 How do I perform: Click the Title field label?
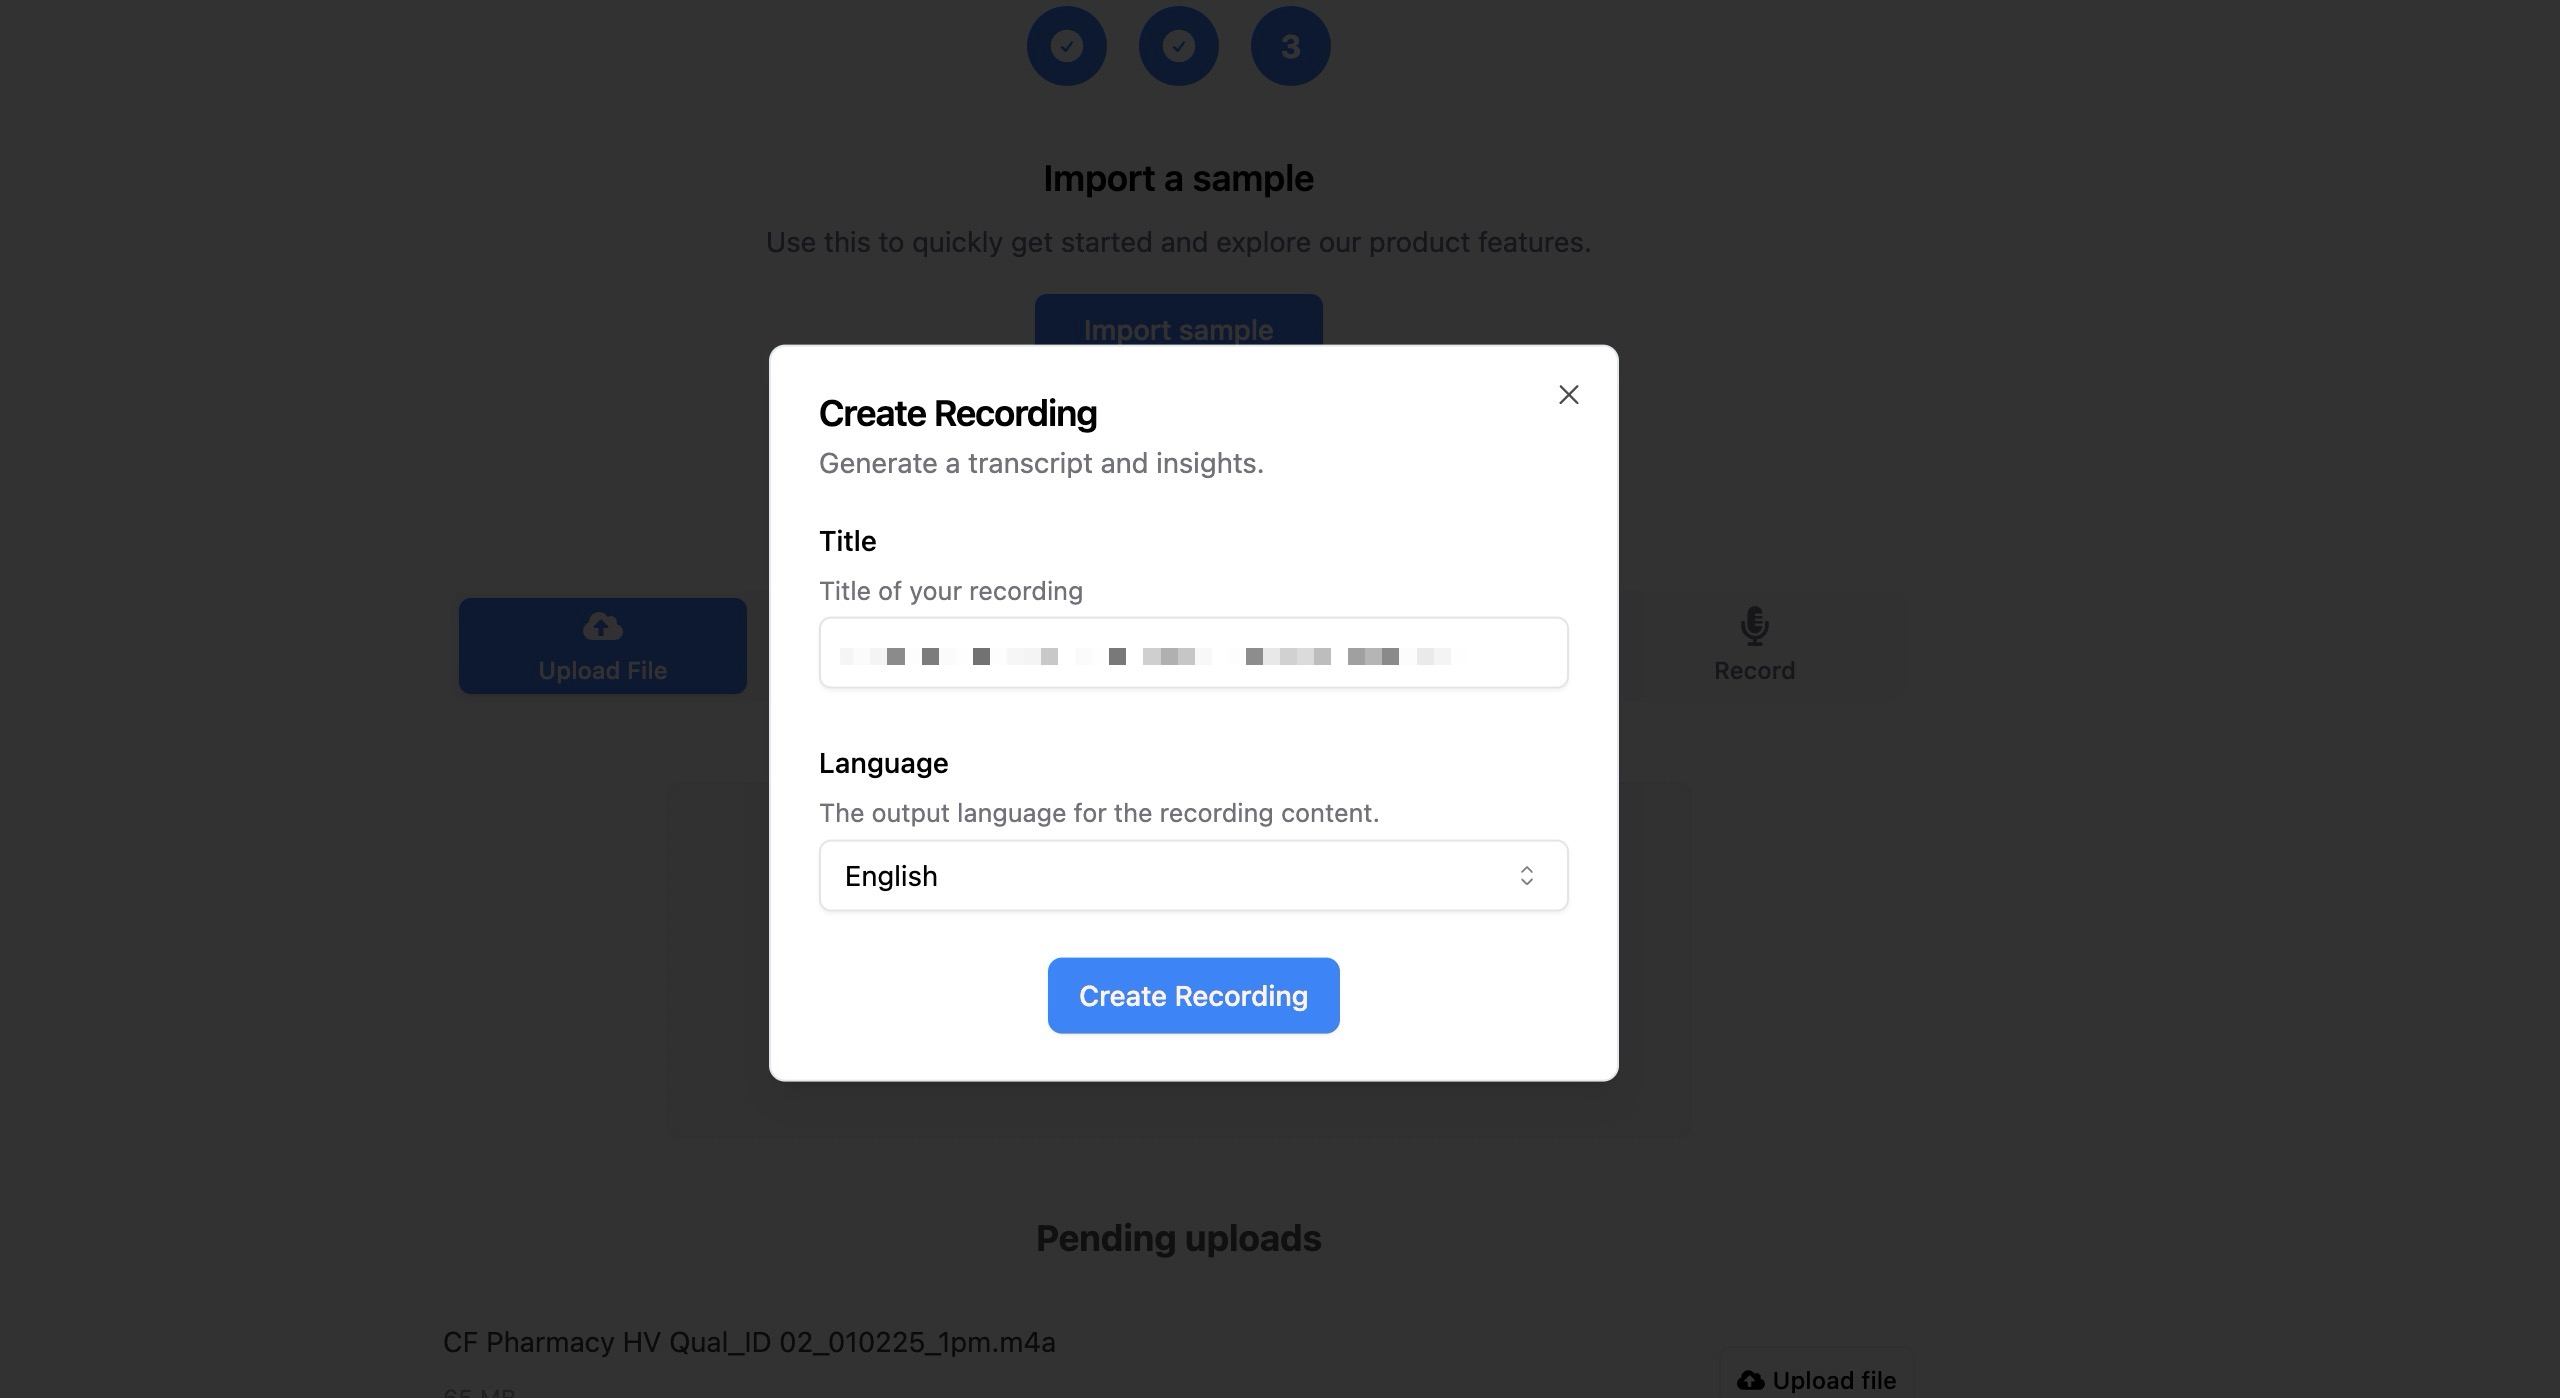[x=847, y=541]
